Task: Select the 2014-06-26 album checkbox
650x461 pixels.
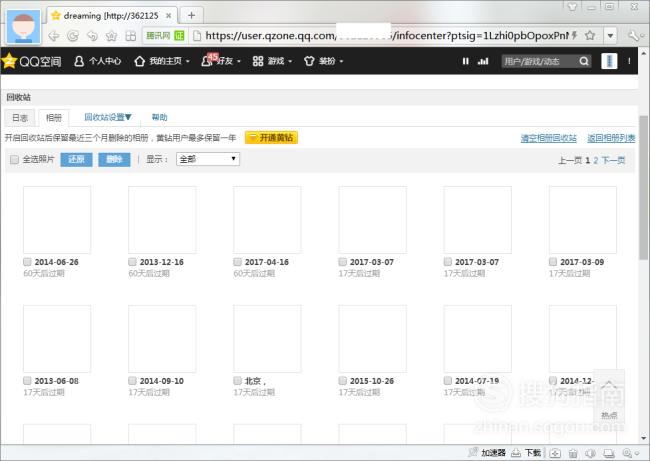Action: tap(27, 262)
